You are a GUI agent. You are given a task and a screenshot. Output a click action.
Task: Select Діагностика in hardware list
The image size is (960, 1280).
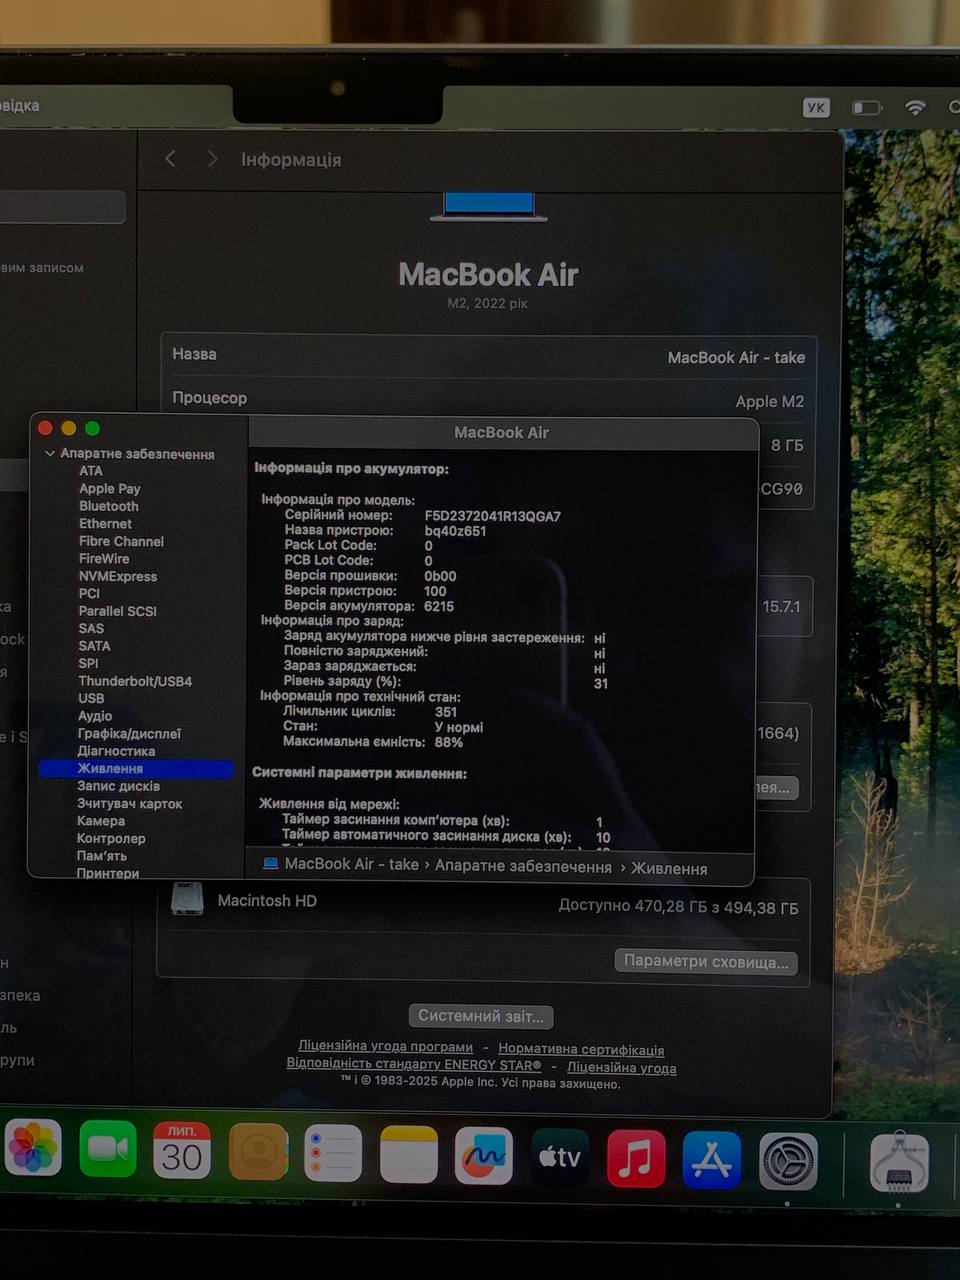click(116, 751)
